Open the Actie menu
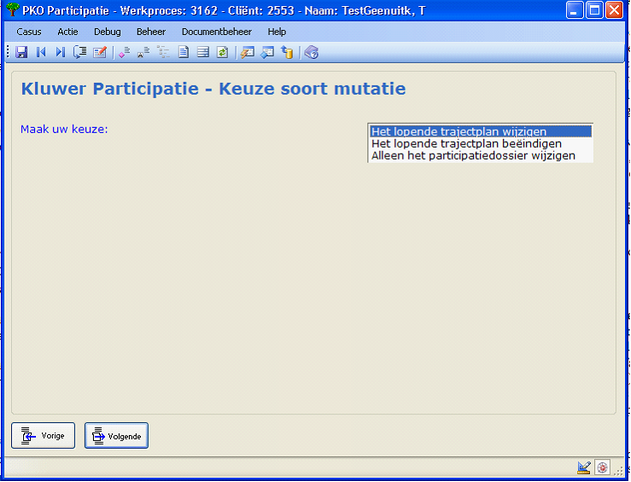 (68, 32)
